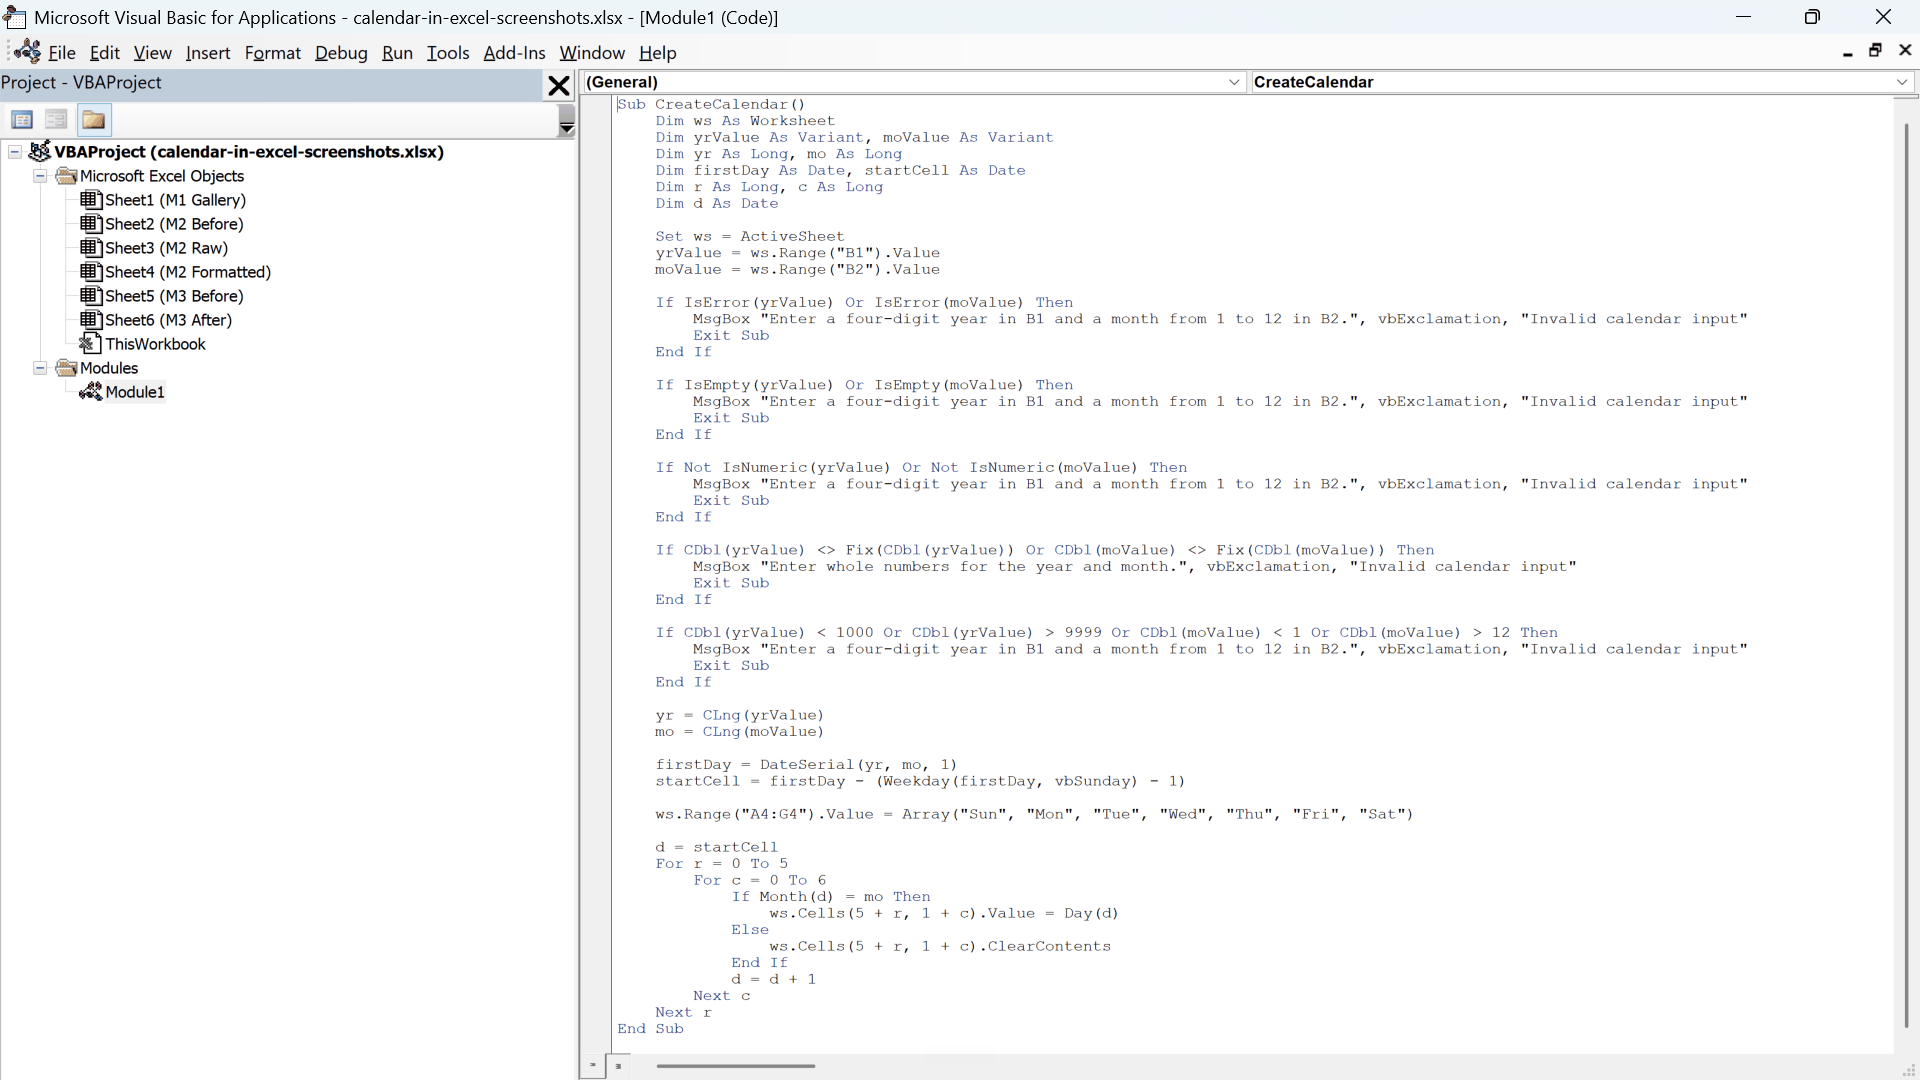Screen dimensions: 1920x1080
Task: Click the 'firstDay = DateSerial(yr, mo, 1)' line
Action: 806,764
